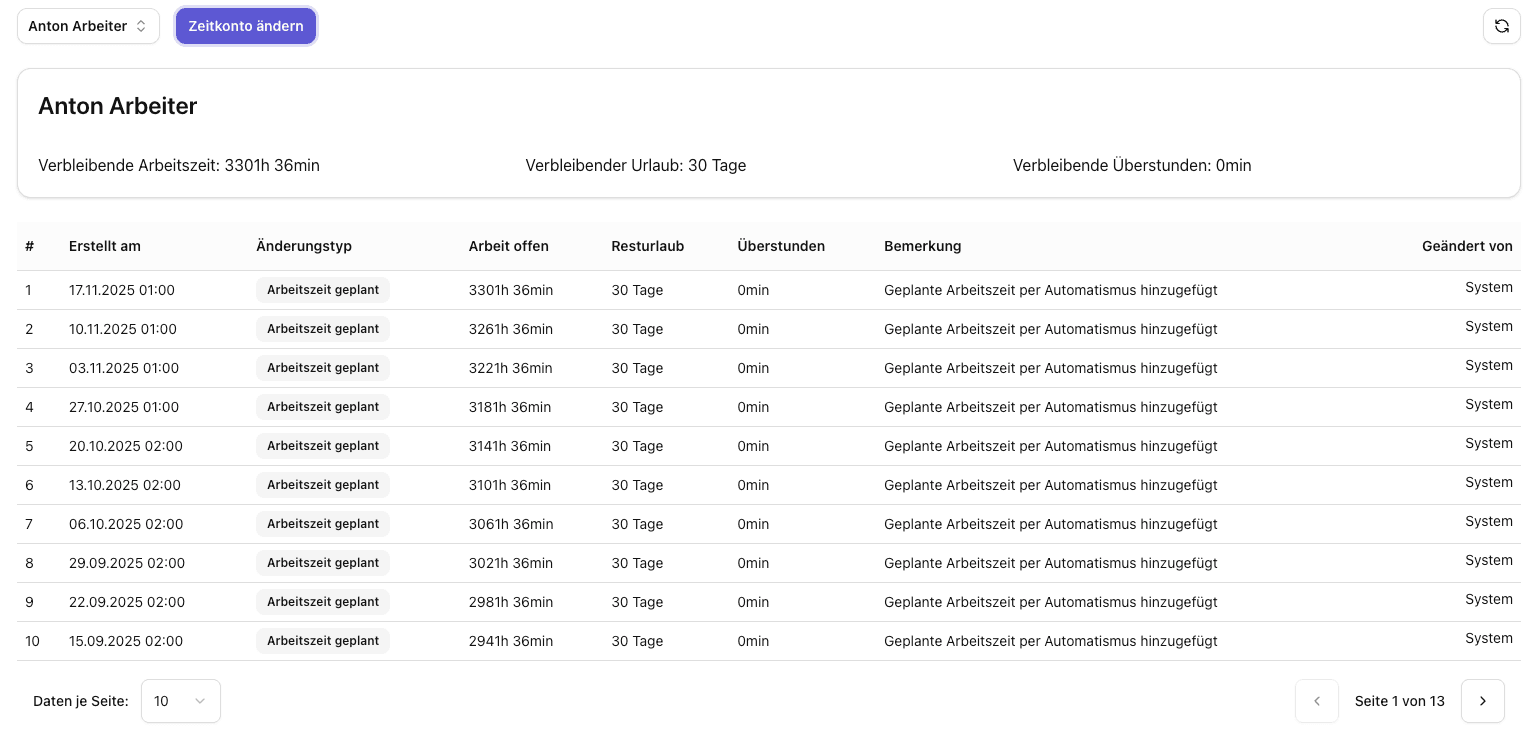1534x736 pixels.
Task: Select 'System' in the first table row
Action: pos(1489,287)
